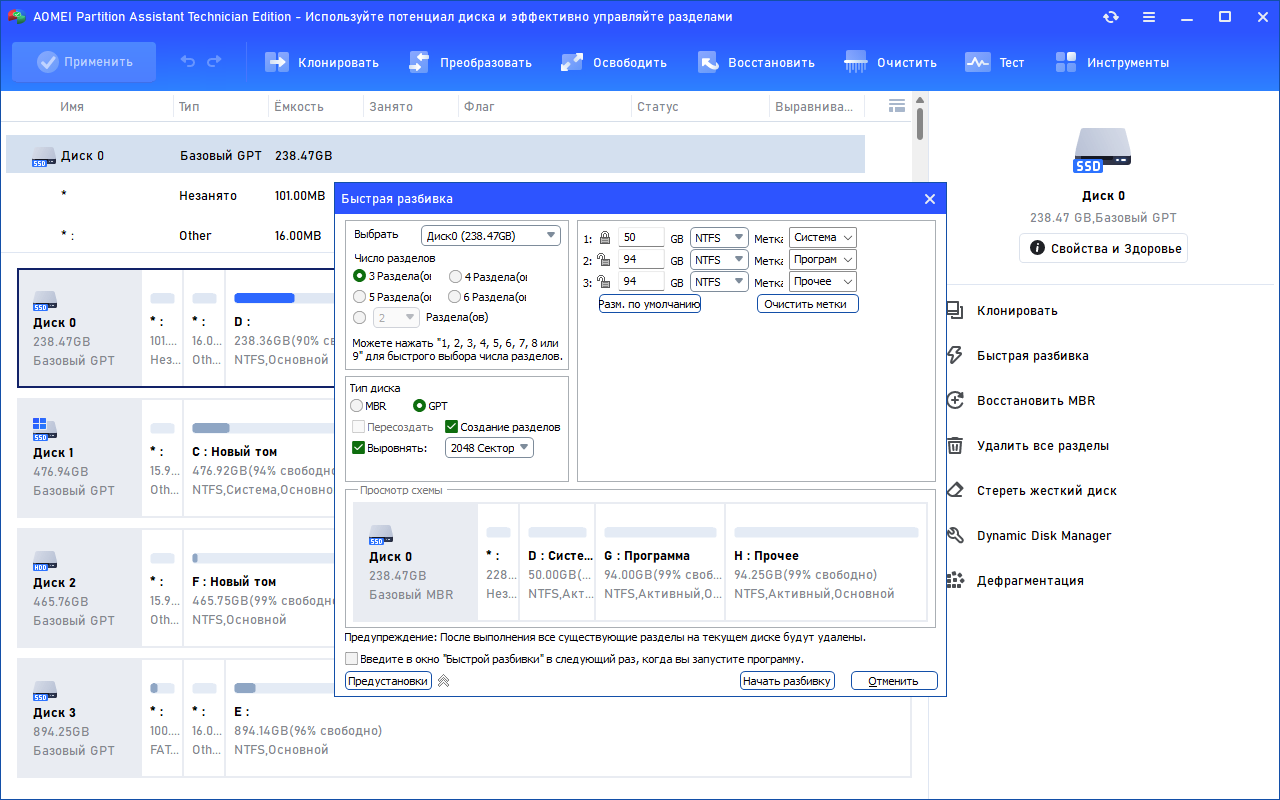Click sidebar Восстановить MBR item
The height and width of the screenshot is (800, 1280).
1021,401
